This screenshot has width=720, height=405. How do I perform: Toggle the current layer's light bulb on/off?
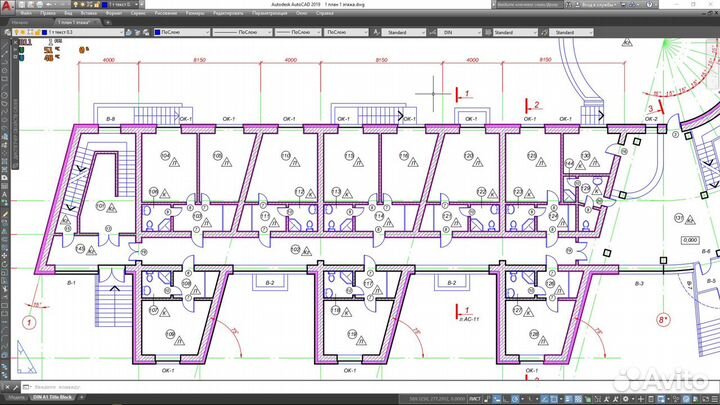(18, 32)
